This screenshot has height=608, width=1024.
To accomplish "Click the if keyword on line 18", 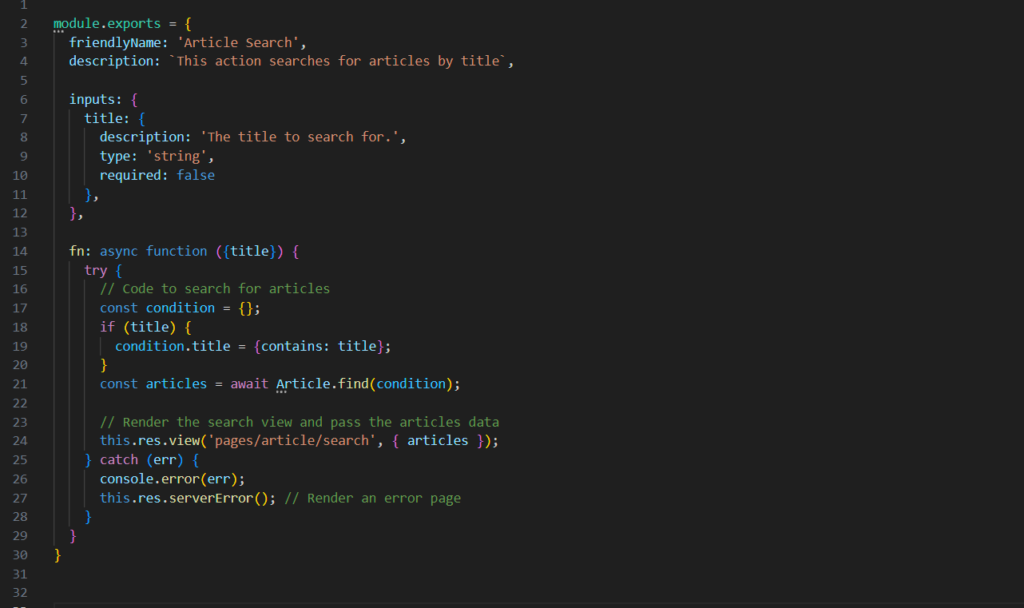I will (107, 326).
